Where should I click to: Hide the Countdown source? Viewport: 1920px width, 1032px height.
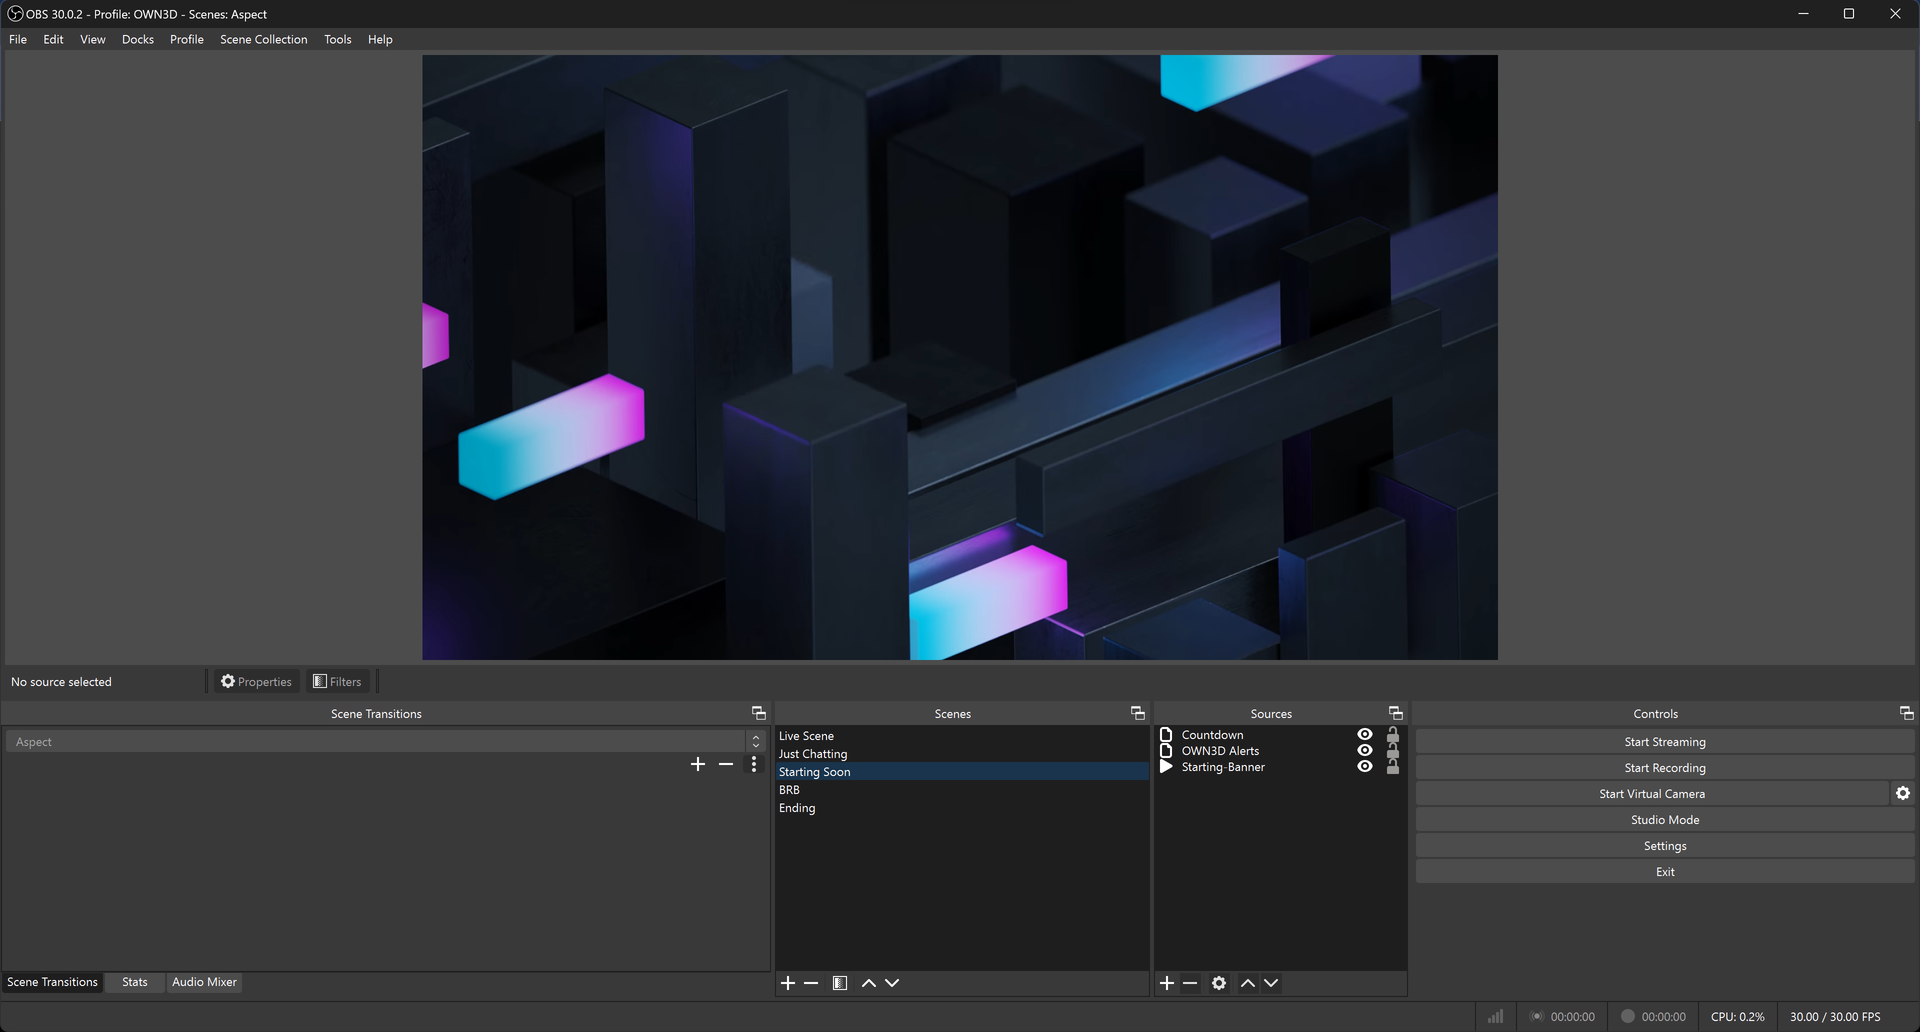pyautogui.click(x=1364, y=734)
